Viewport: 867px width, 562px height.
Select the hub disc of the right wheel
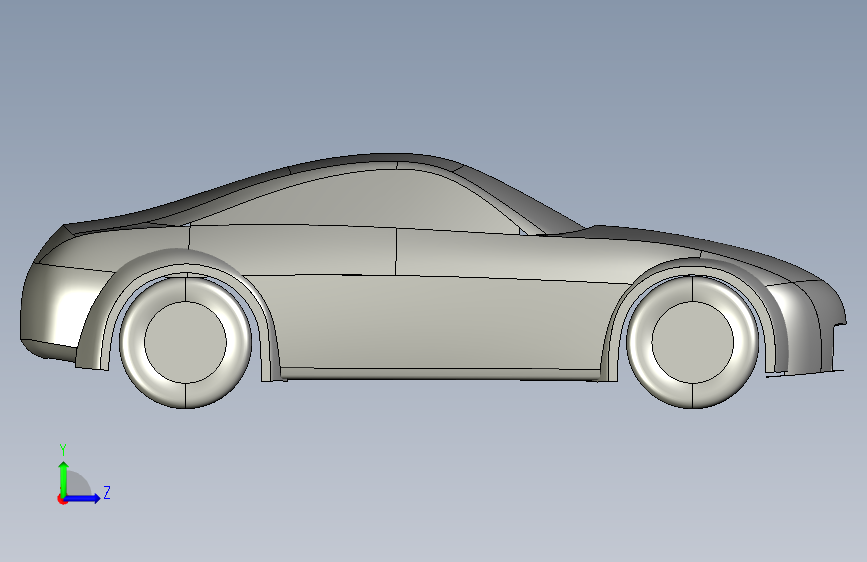[692, 342]
